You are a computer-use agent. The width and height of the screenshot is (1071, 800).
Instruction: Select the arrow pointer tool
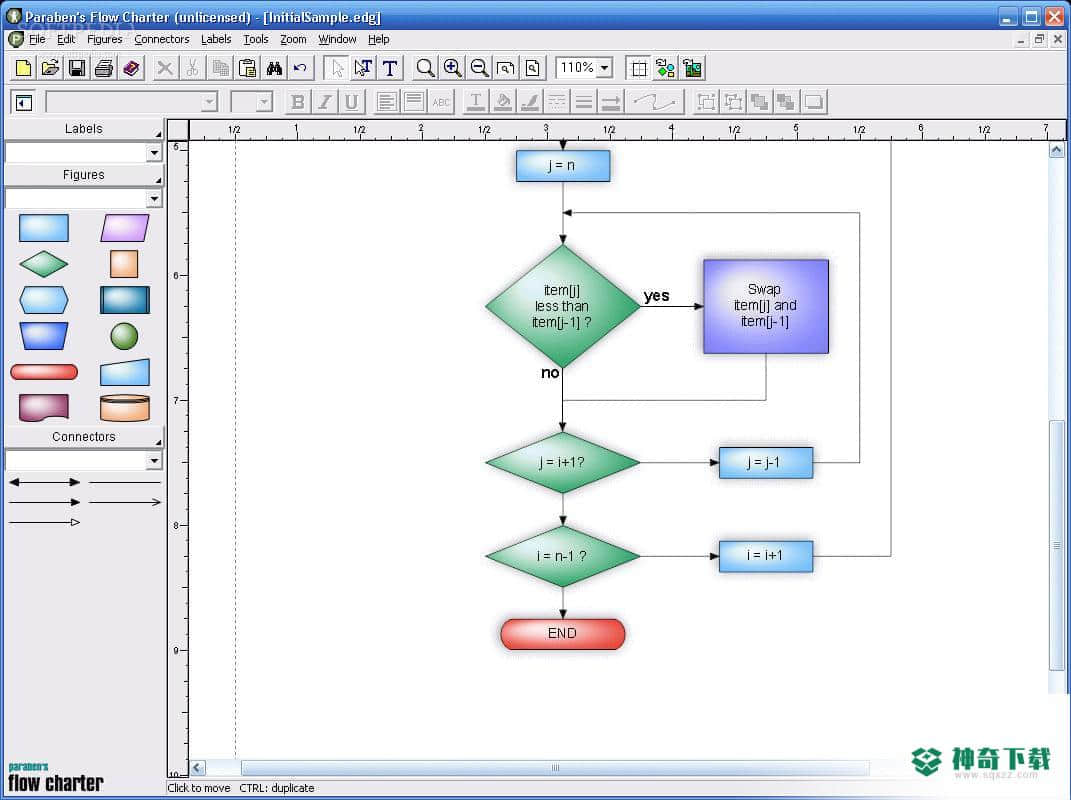[x=336, y=68]
